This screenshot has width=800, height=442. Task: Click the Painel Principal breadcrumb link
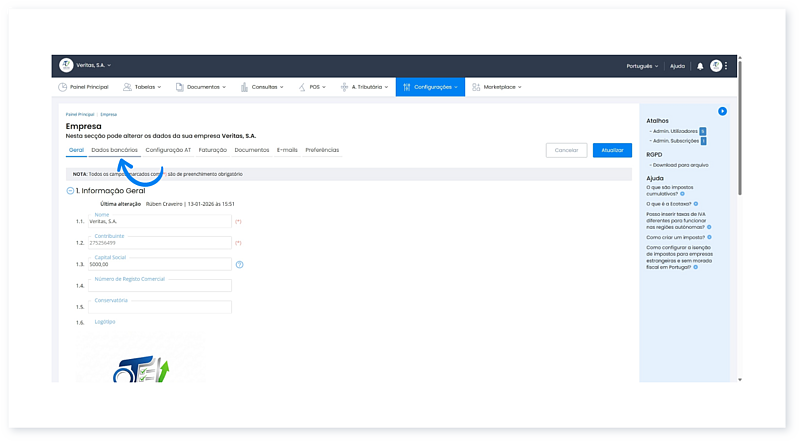(x=80, y=114)
